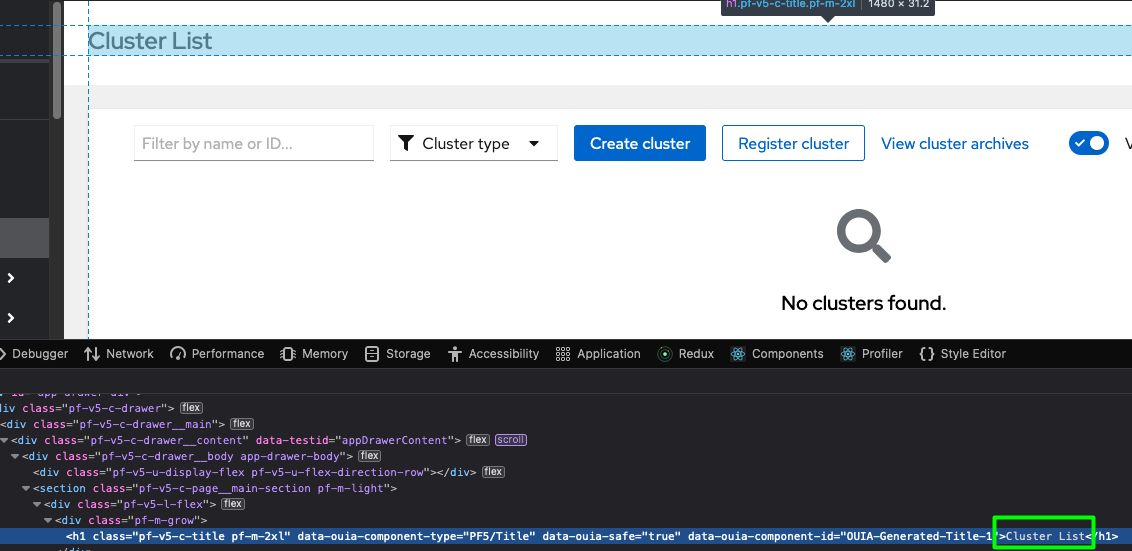Click the Network tab arrows icon
The width and height of the screenshot is (1132, 551).
92,354
